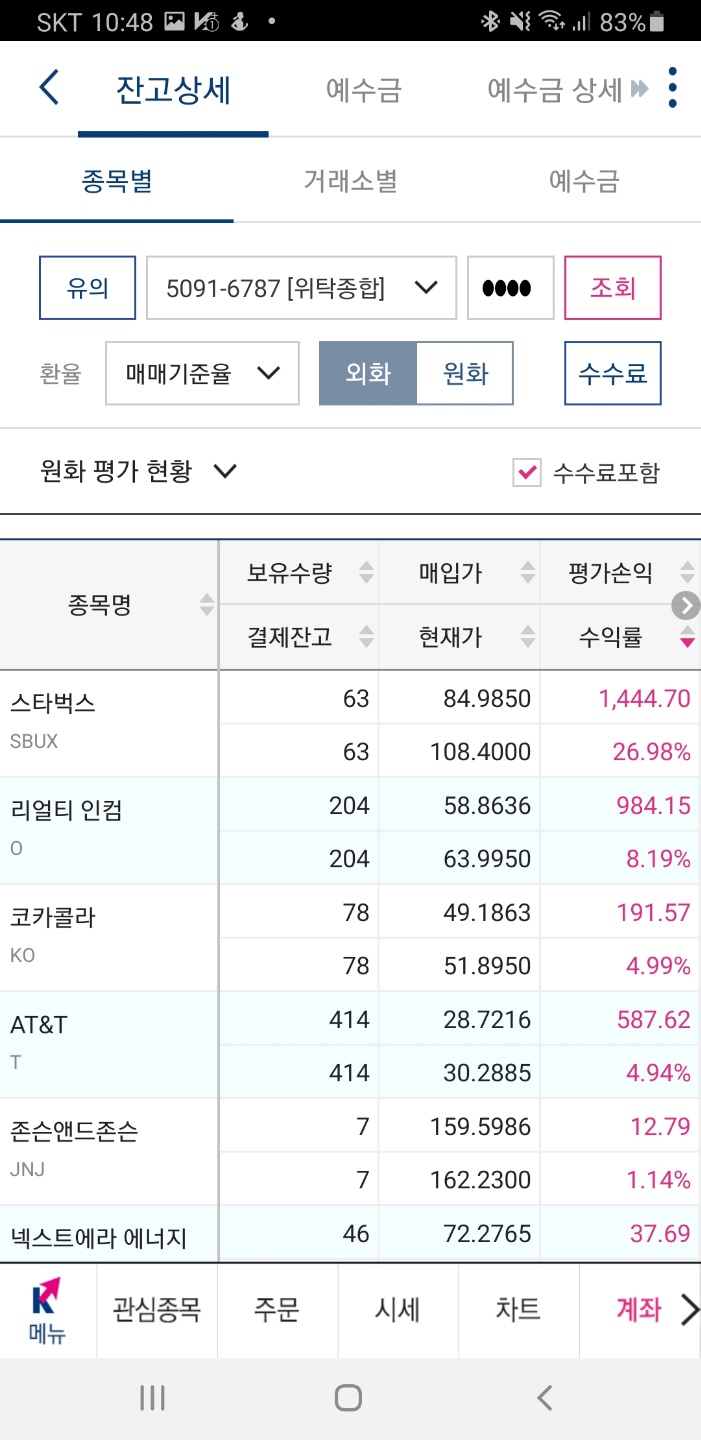This screenshot has width=701, height=1440.
Task: Tap the 4.94% return value
Action: pyautogui.click(x=658, y=1072)
